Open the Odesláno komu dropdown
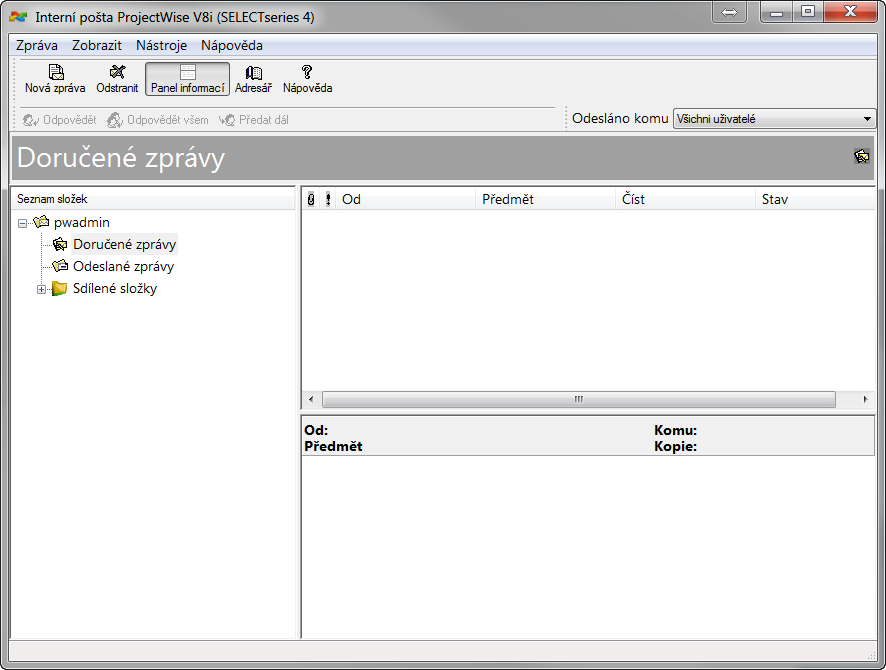The image size is (886, 670). point(867,119)
